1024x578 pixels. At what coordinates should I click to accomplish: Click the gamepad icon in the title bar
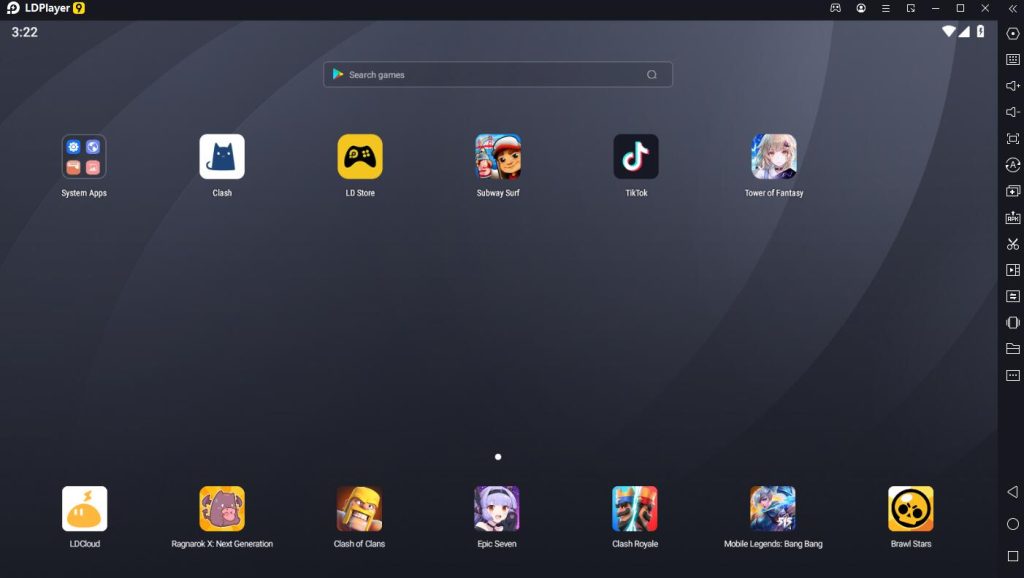pos(836,8)
